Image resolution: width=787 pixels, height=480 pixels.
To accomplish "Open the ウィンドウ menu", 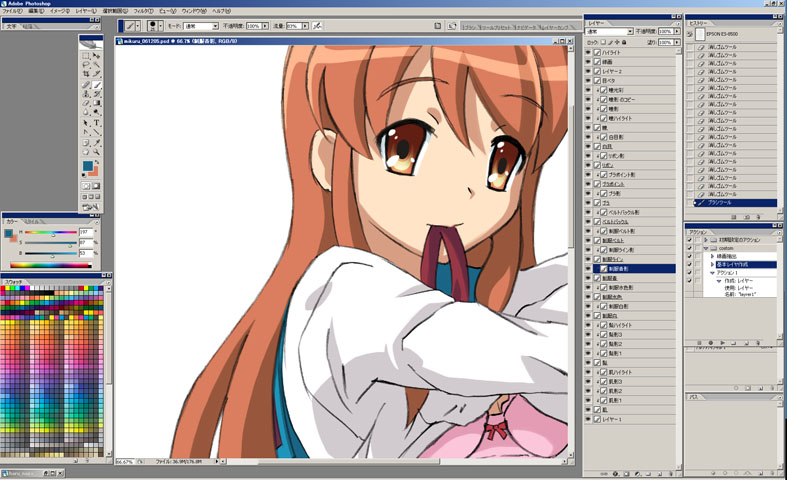I will pos(194,11).
